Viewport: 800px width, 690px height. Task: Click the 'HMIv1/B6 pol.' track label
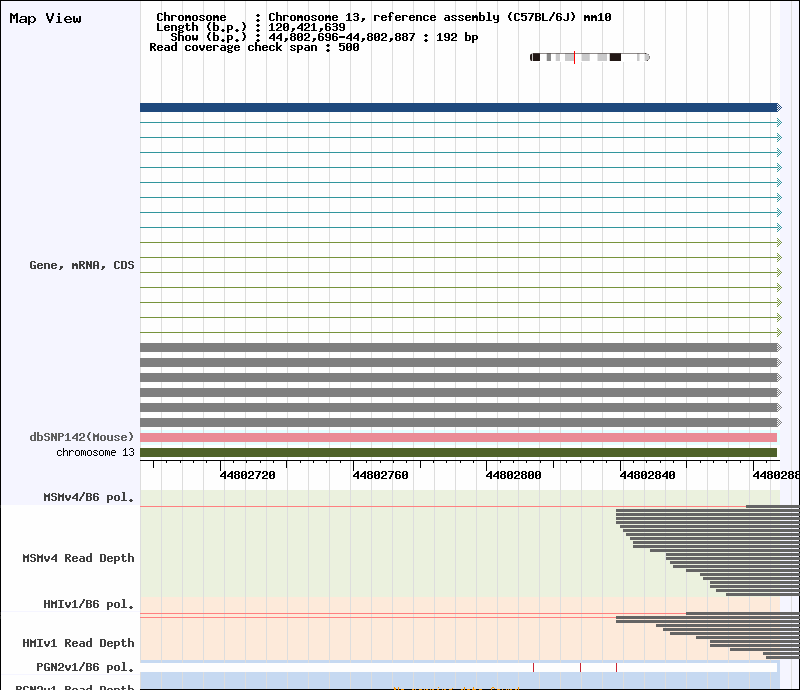[89, 604]
